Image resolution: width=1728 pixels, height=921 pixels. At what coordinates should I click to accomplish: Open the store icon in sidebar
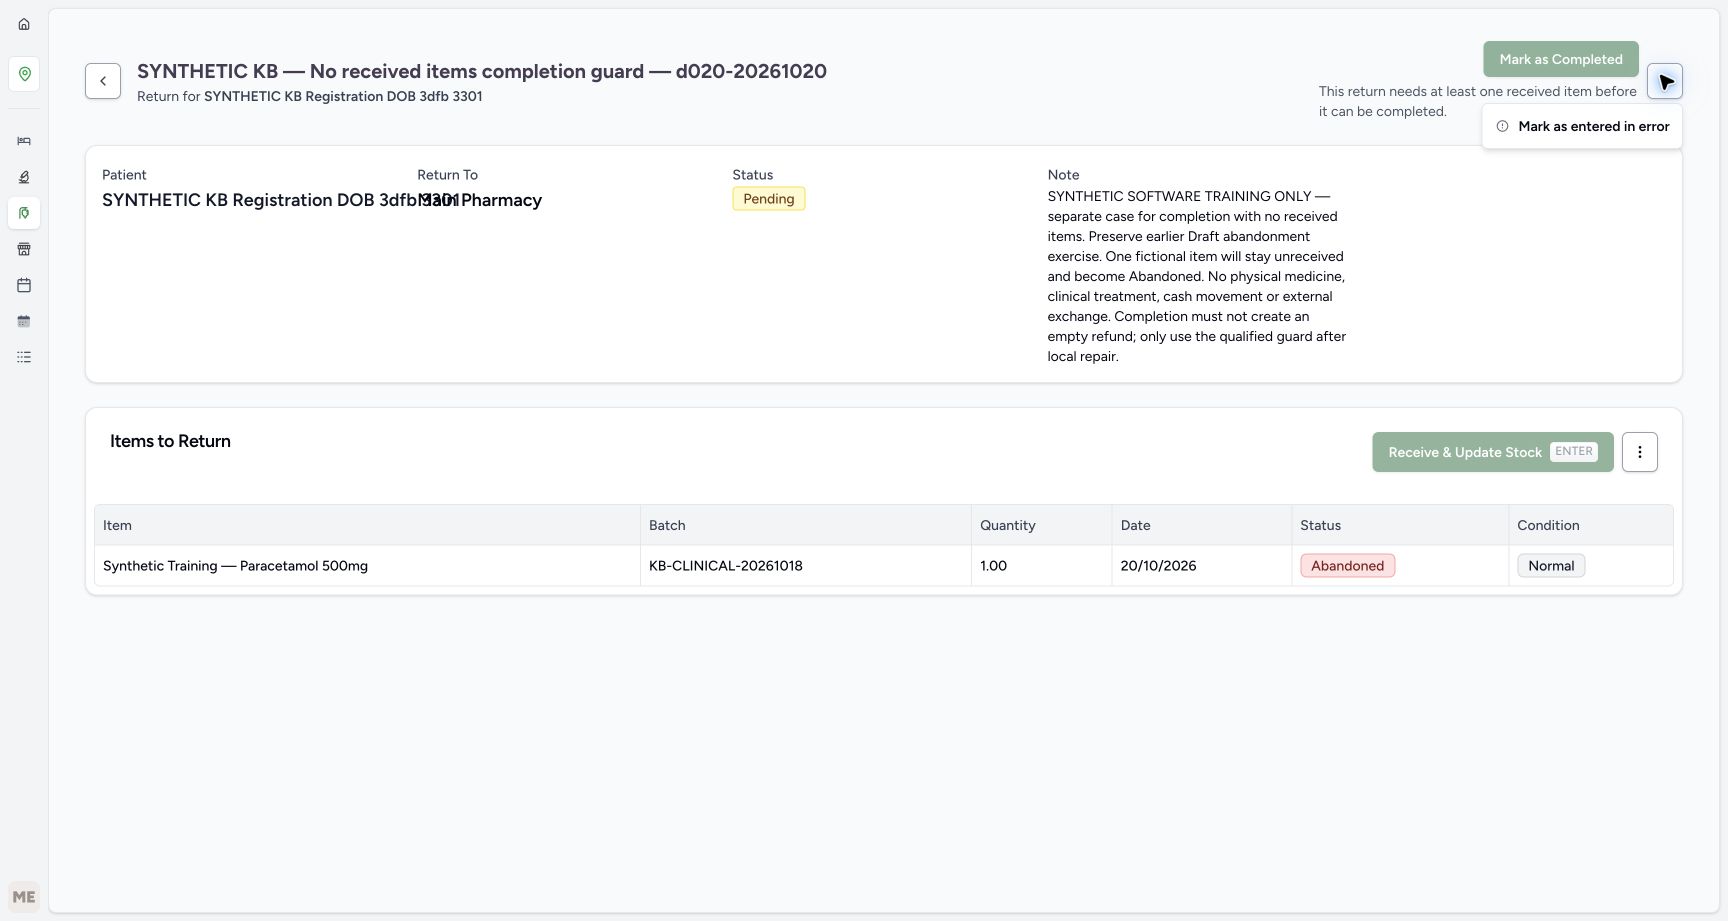click(24, 249)
